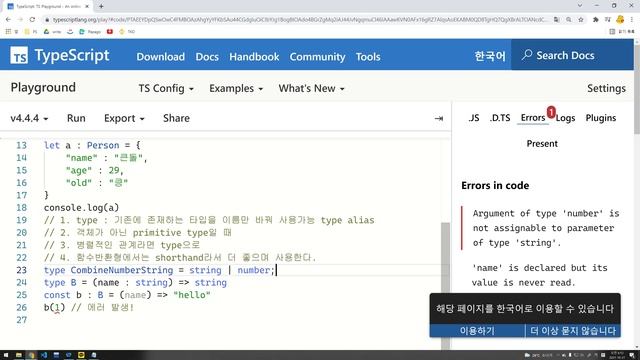Open the Export dropdown menu

pos(124,118)
